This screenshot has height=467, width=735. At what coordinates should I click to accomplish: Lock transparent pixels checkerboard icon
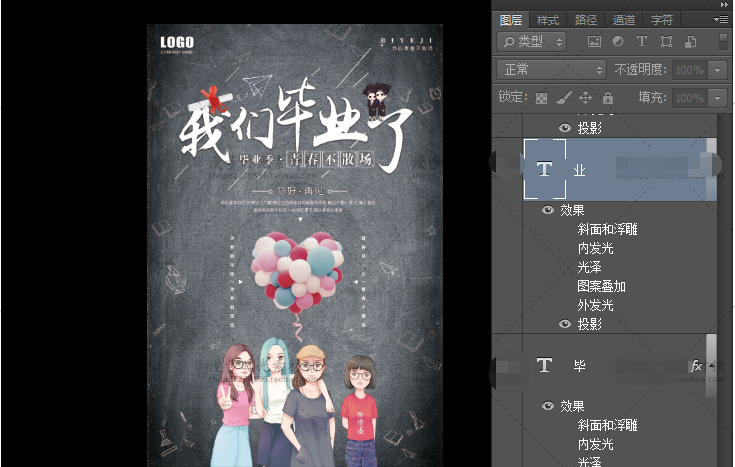click(x=541, y=98)
